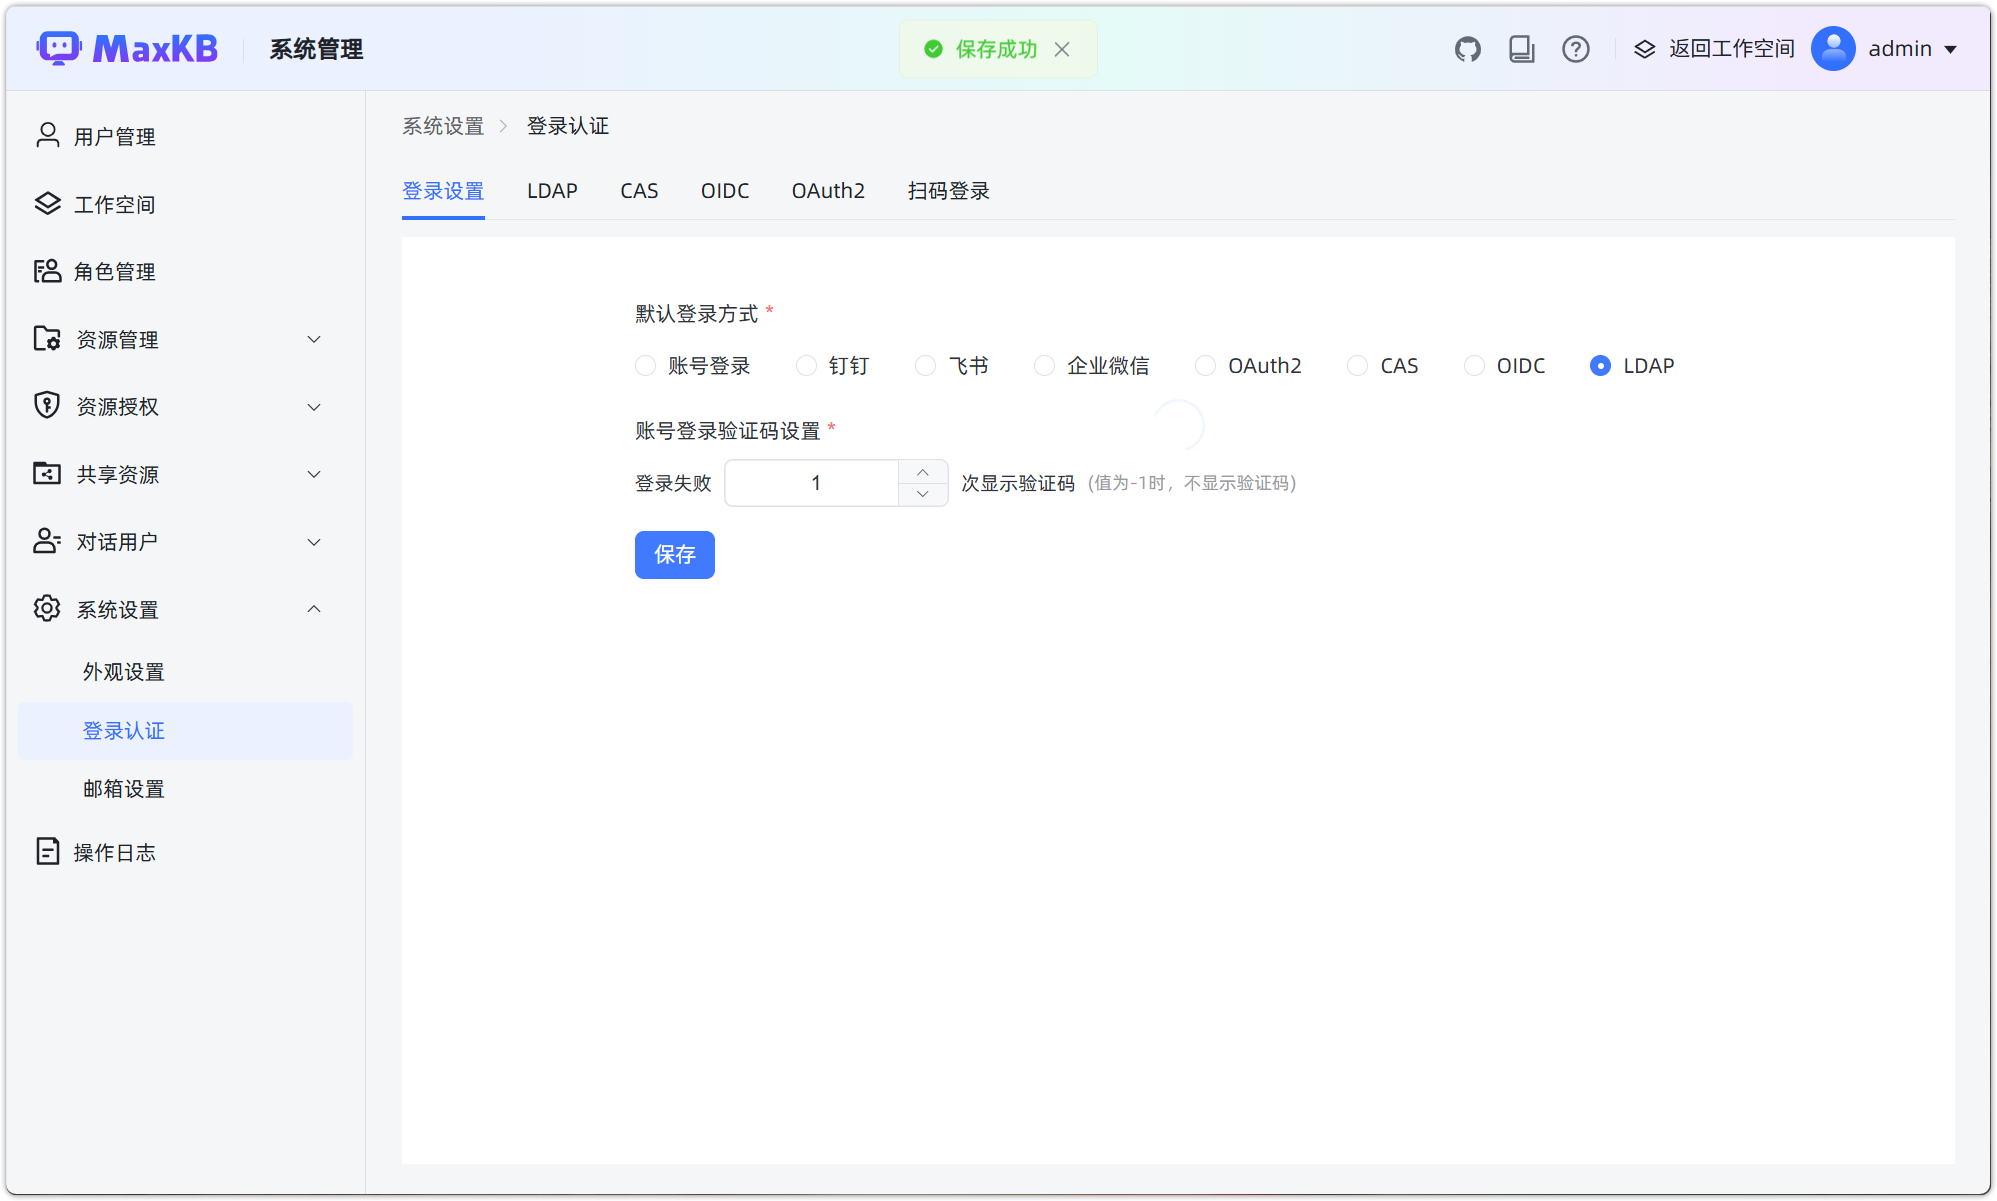Increase the login failure count stepper
This screenshot has height=1201, width=1997.
click(922, 471)
